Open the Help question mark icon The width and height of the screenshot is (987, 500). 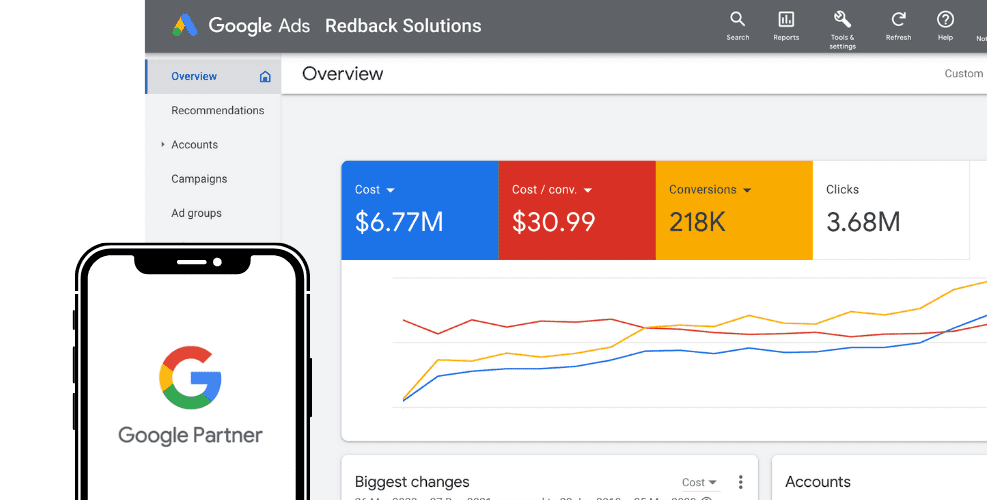click(x=945, y=19)
